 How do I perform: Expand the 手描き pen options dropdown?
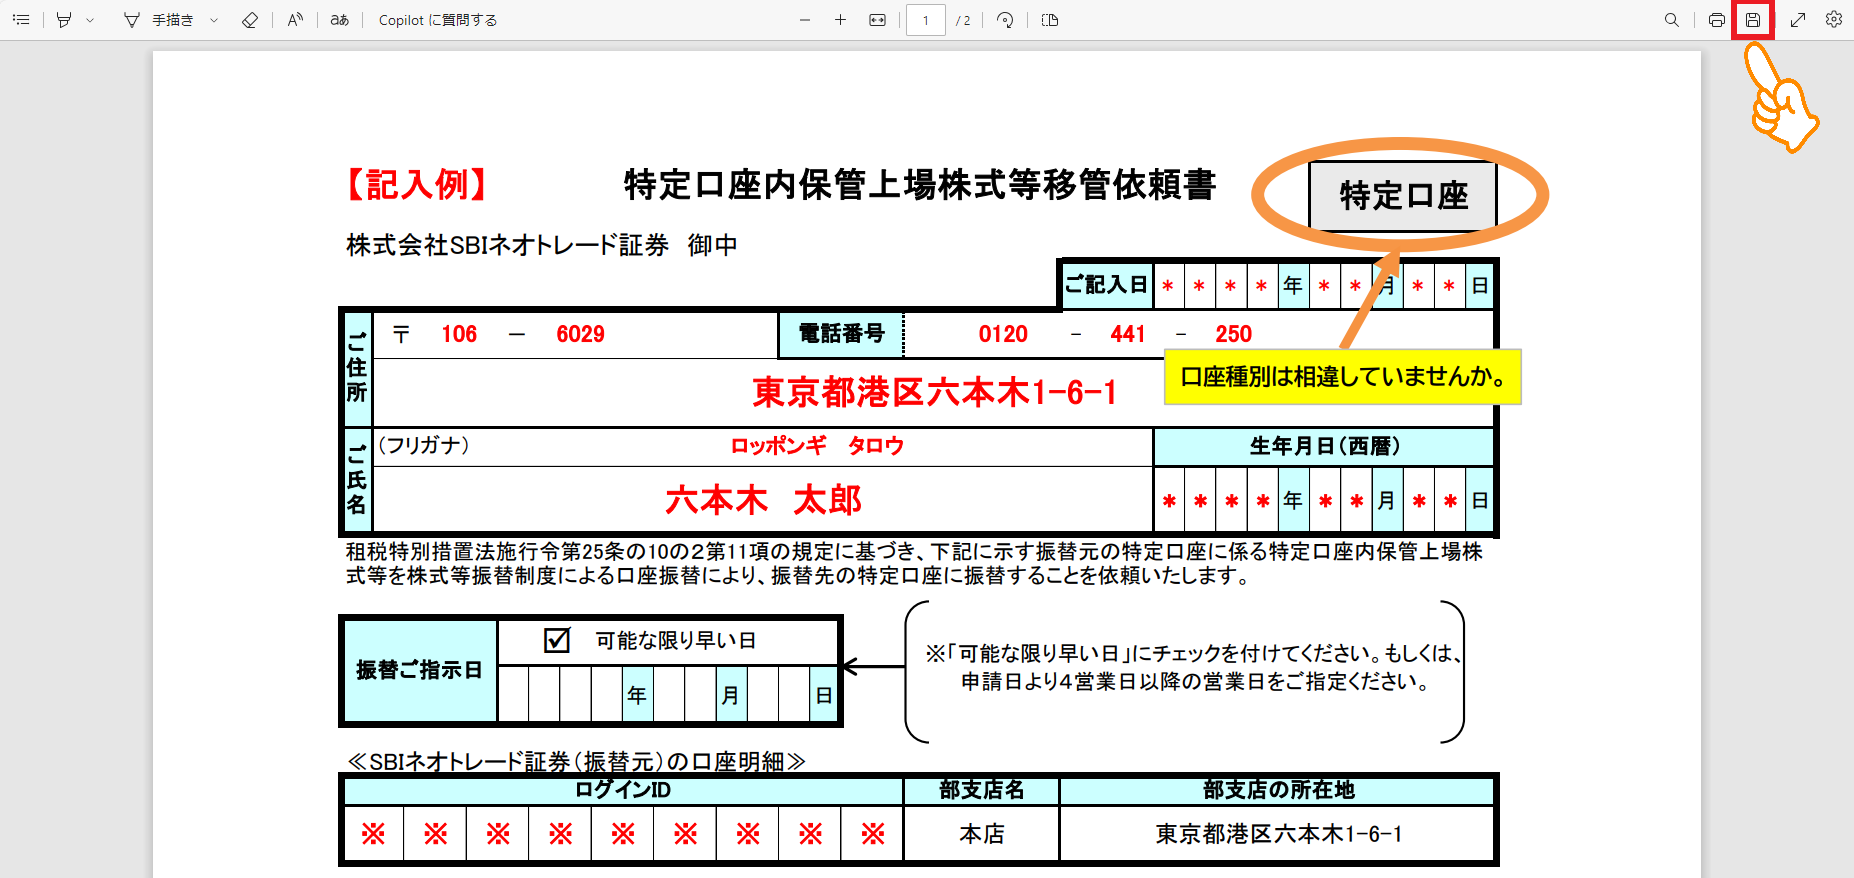[x=214, y=20]
